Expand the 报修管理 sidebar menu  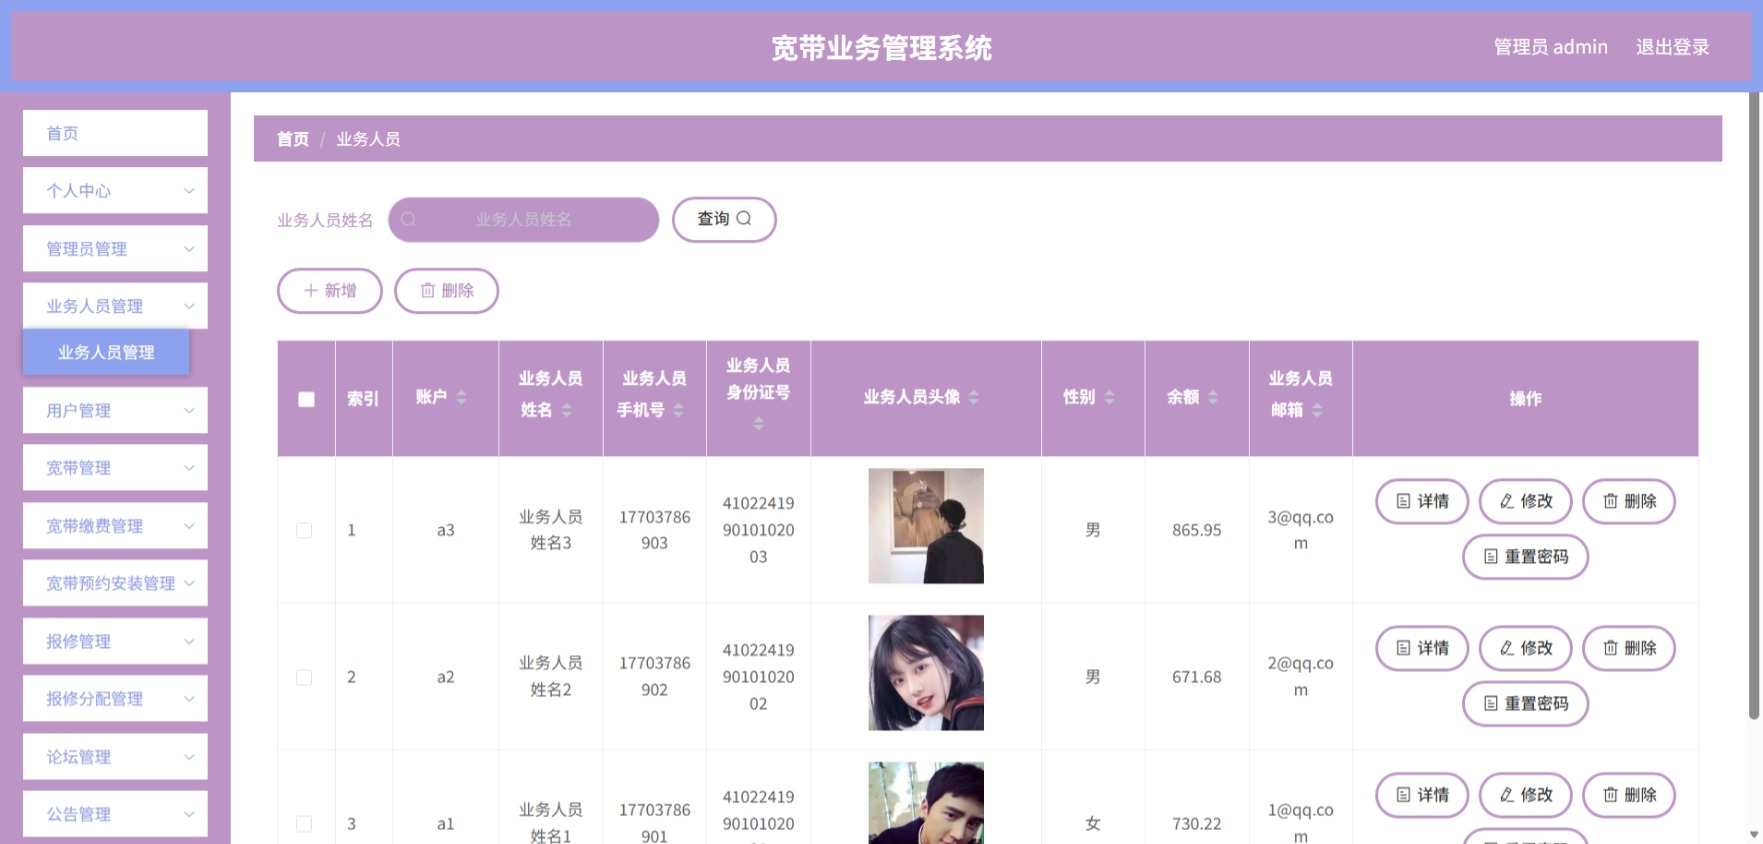tap(115, 641)
